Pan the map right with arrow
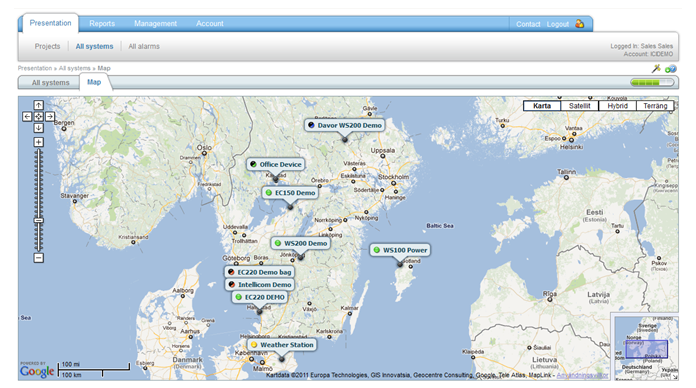This screenshot has width=696, height=388. pyautogui.click(x=50, y=116)
